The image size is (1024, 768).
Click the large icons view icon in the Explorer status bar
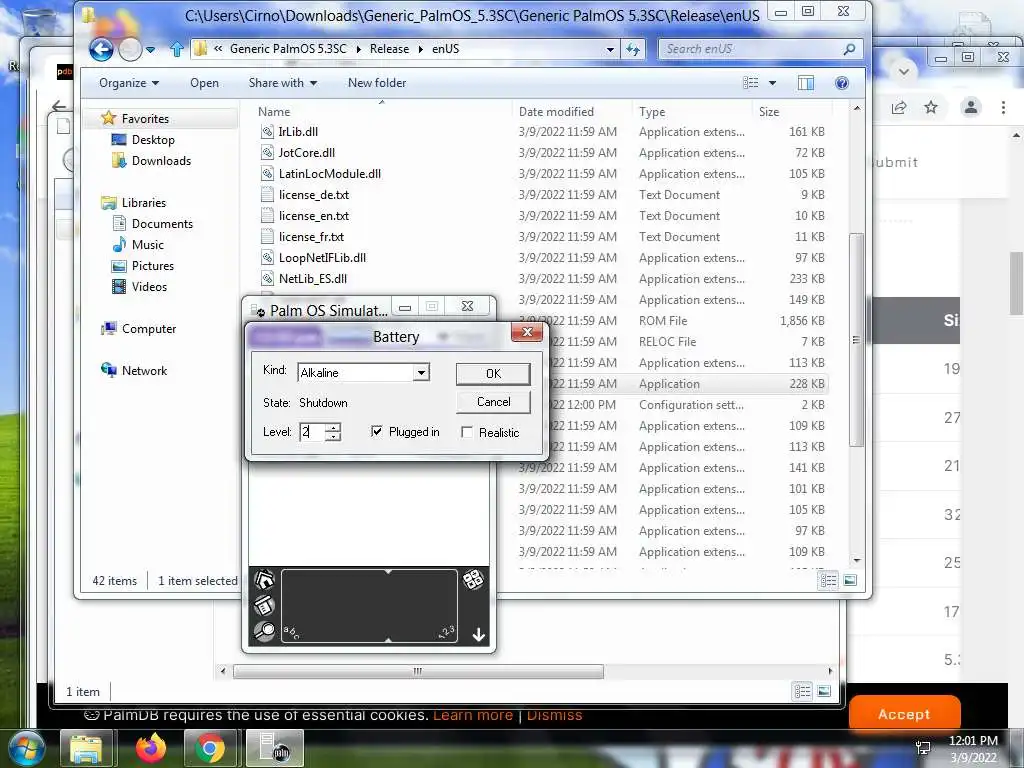[x=850, y=580]
